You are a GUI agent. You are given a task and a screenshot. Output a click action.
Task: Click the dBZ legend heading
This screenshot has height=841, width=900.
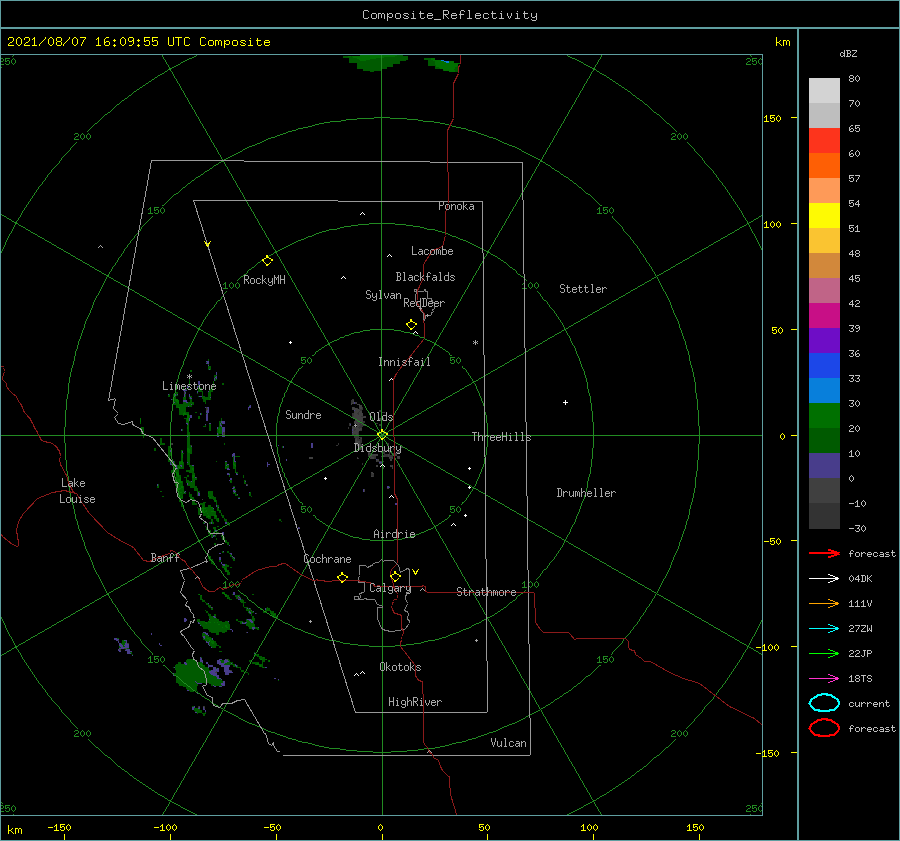pos(848,54)
